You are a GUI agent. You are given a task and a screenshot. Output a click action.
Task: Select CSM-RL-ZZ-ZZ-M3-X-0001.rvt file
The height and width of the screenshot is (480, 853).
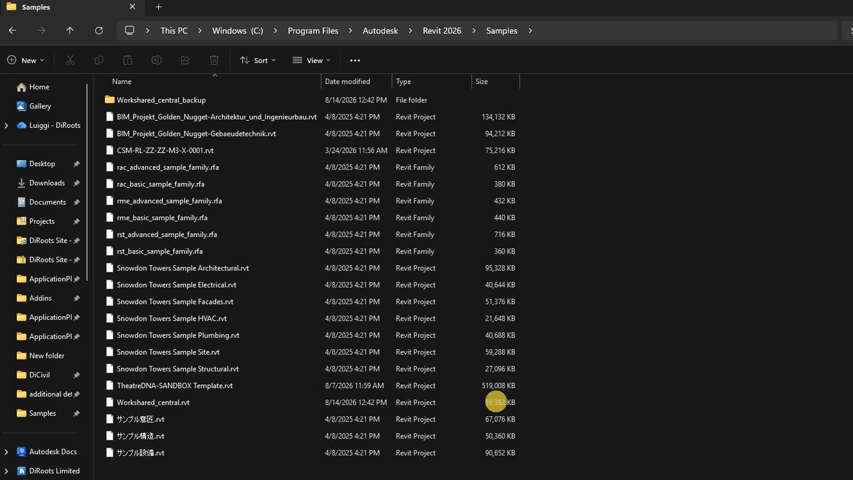pyautogui.click(x=165, y=150)
